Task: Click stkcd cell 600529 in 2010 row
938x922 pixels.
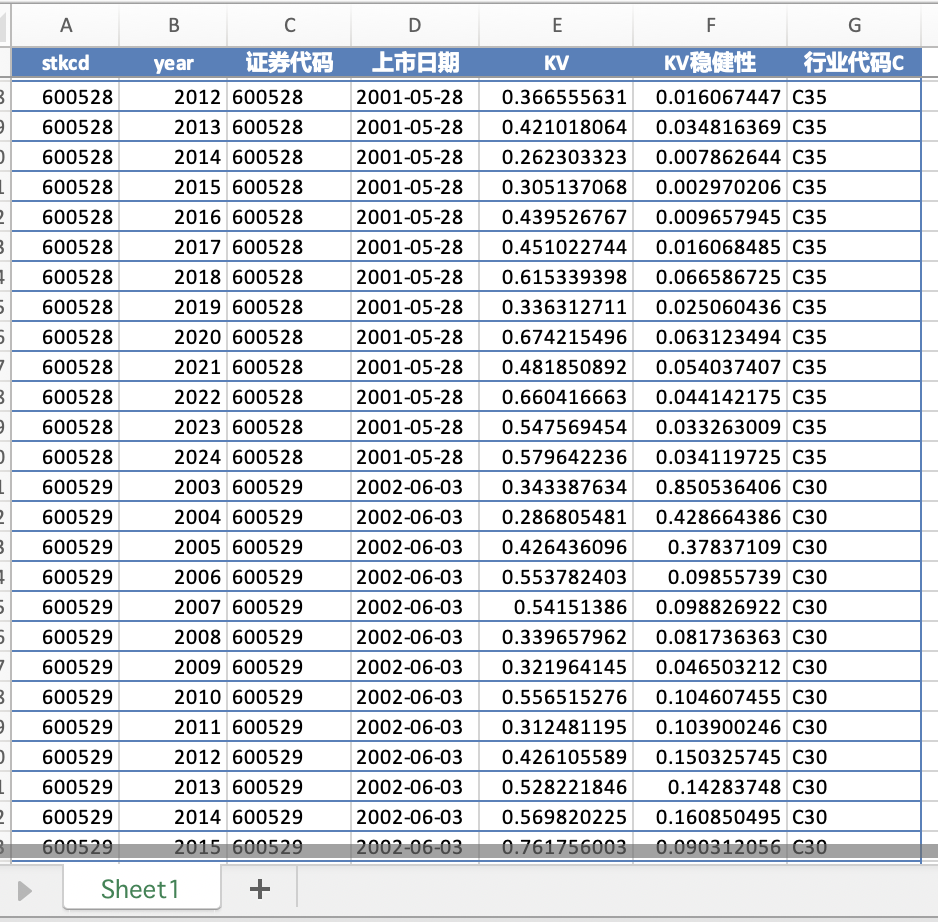Action: click(x=66, y=696)
